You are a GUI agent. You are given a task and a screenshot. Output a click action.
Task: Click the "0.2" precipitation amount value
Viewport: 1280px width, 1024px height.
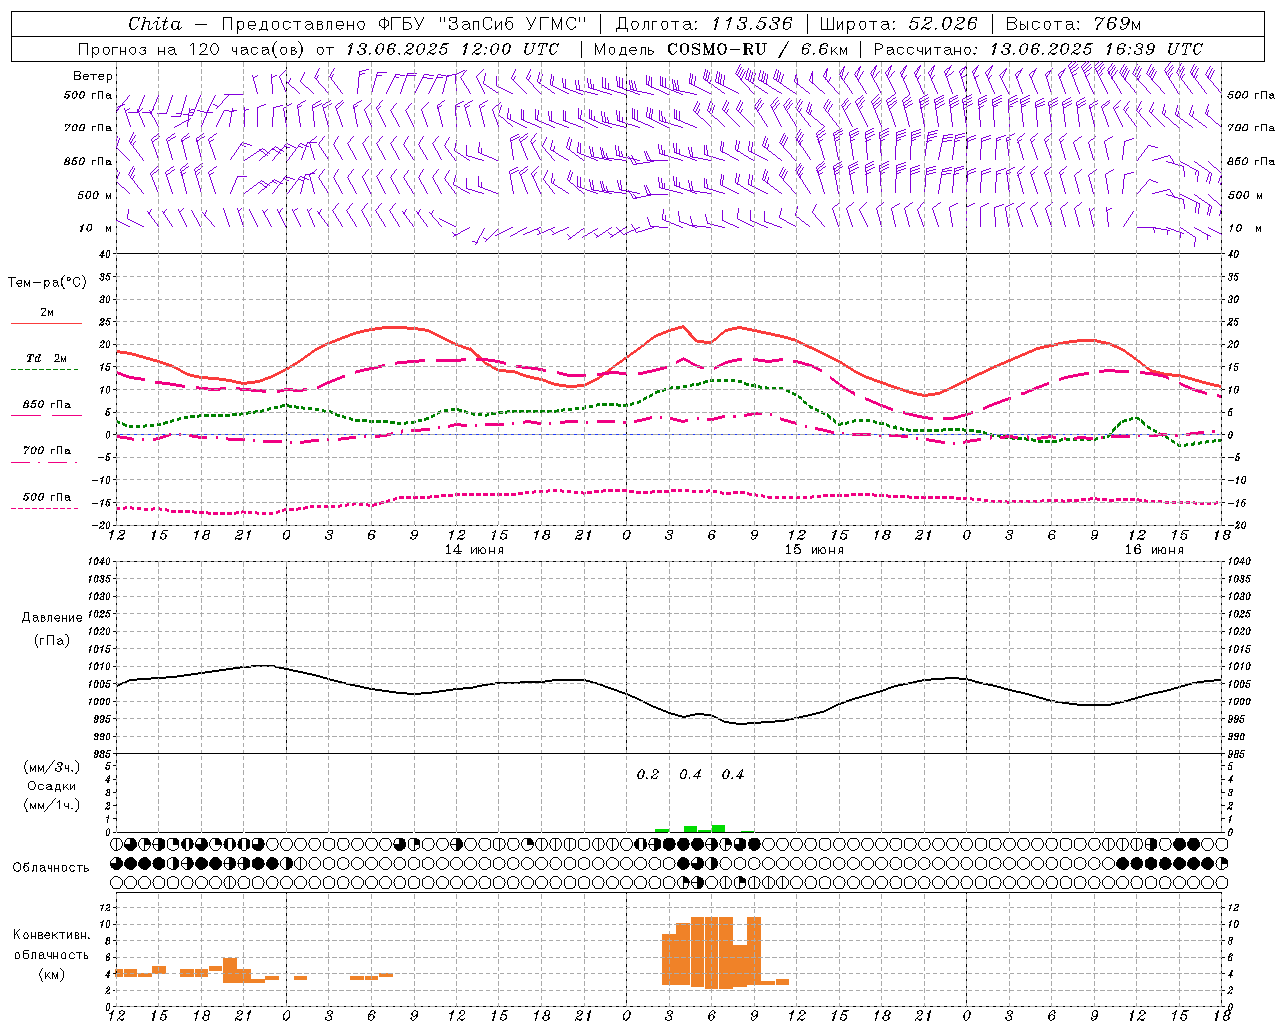click(x=648, y=775)
